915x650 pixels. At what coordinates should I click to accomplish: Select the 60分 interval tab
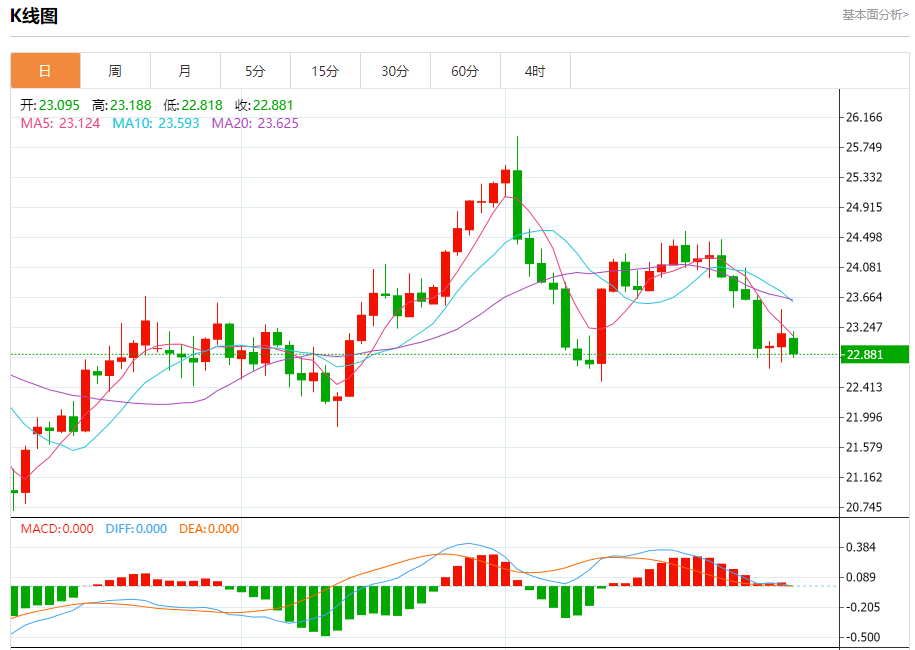(x=465, y=71)
